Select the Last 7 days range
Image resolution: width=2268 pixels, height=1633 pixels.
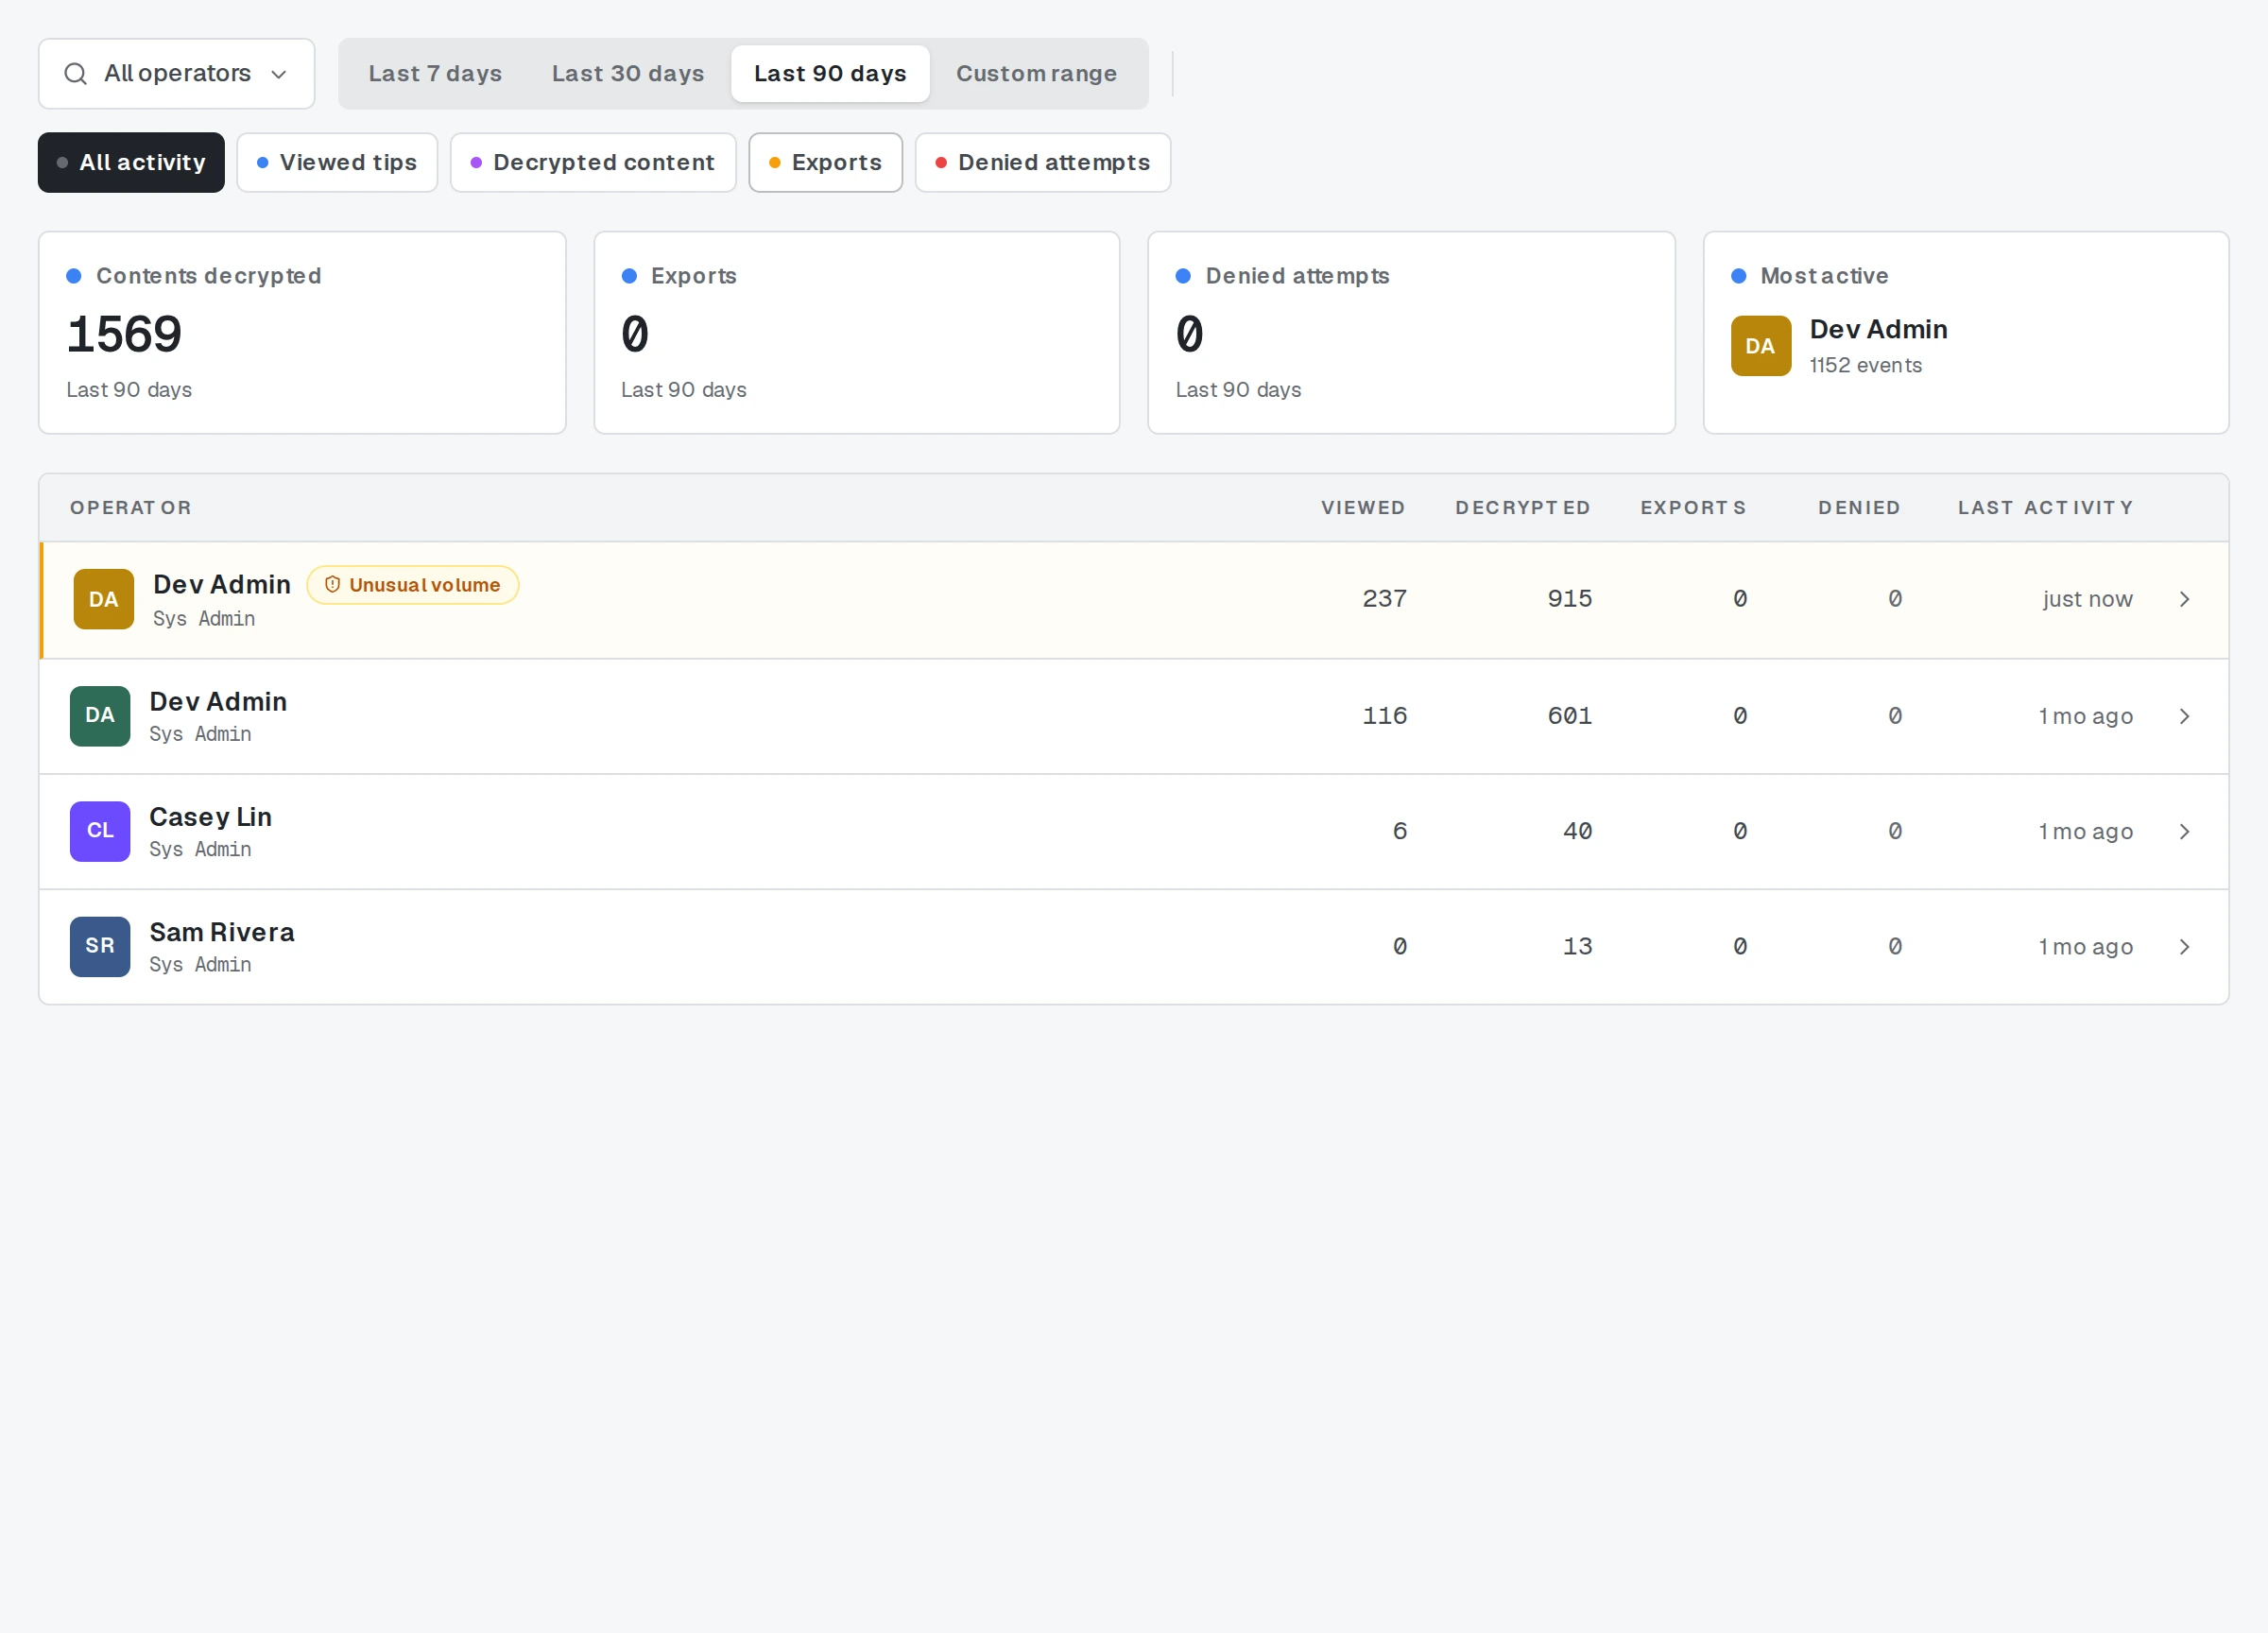(435, 74)
